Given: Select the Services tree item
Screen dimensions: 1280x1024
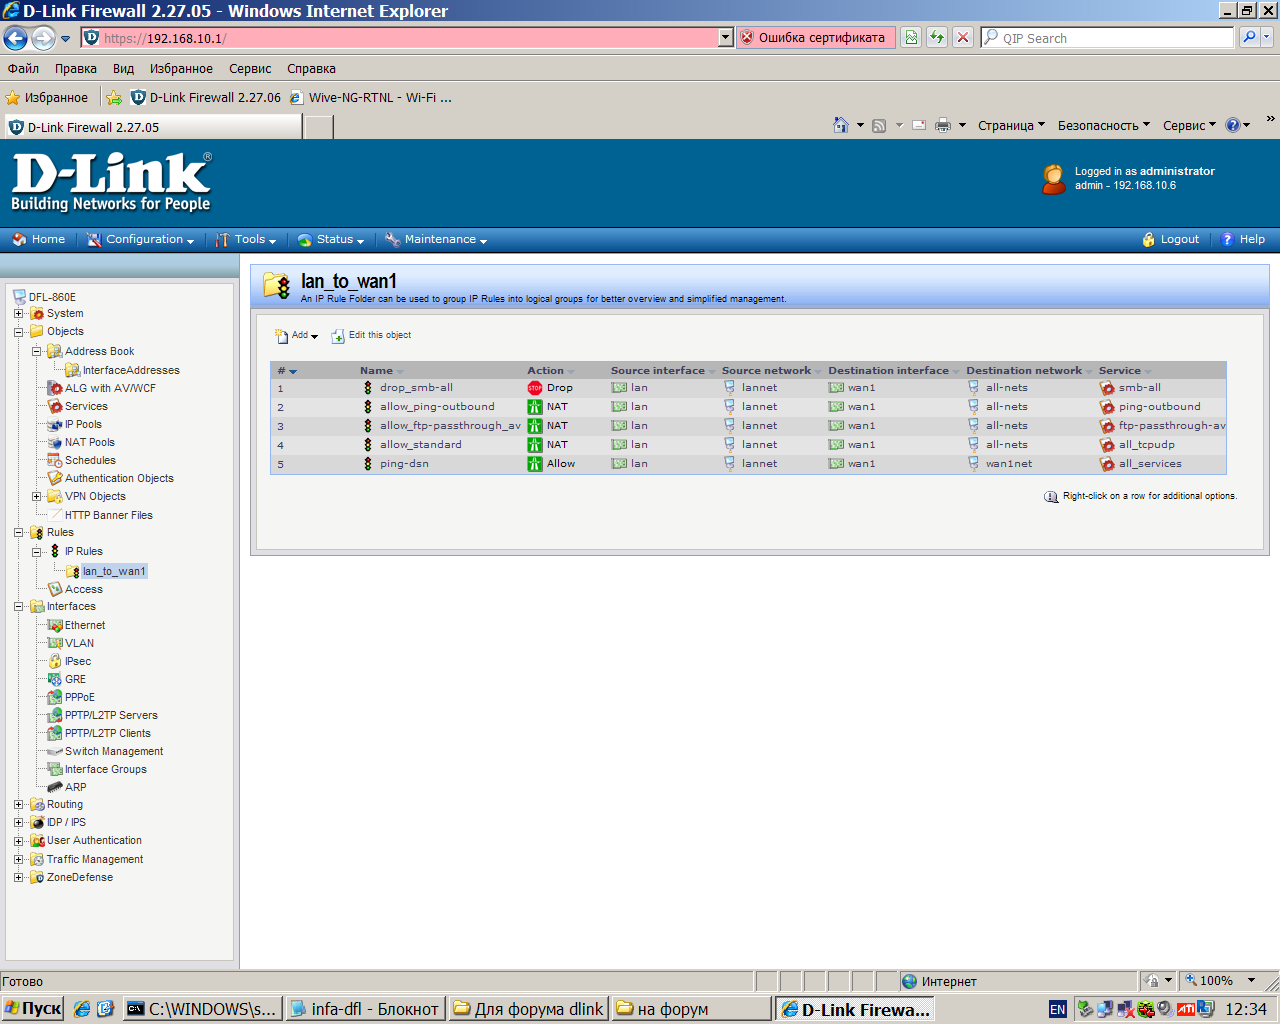Looking at the screenshot, I should pyautogui.click(x=86, y=407).
